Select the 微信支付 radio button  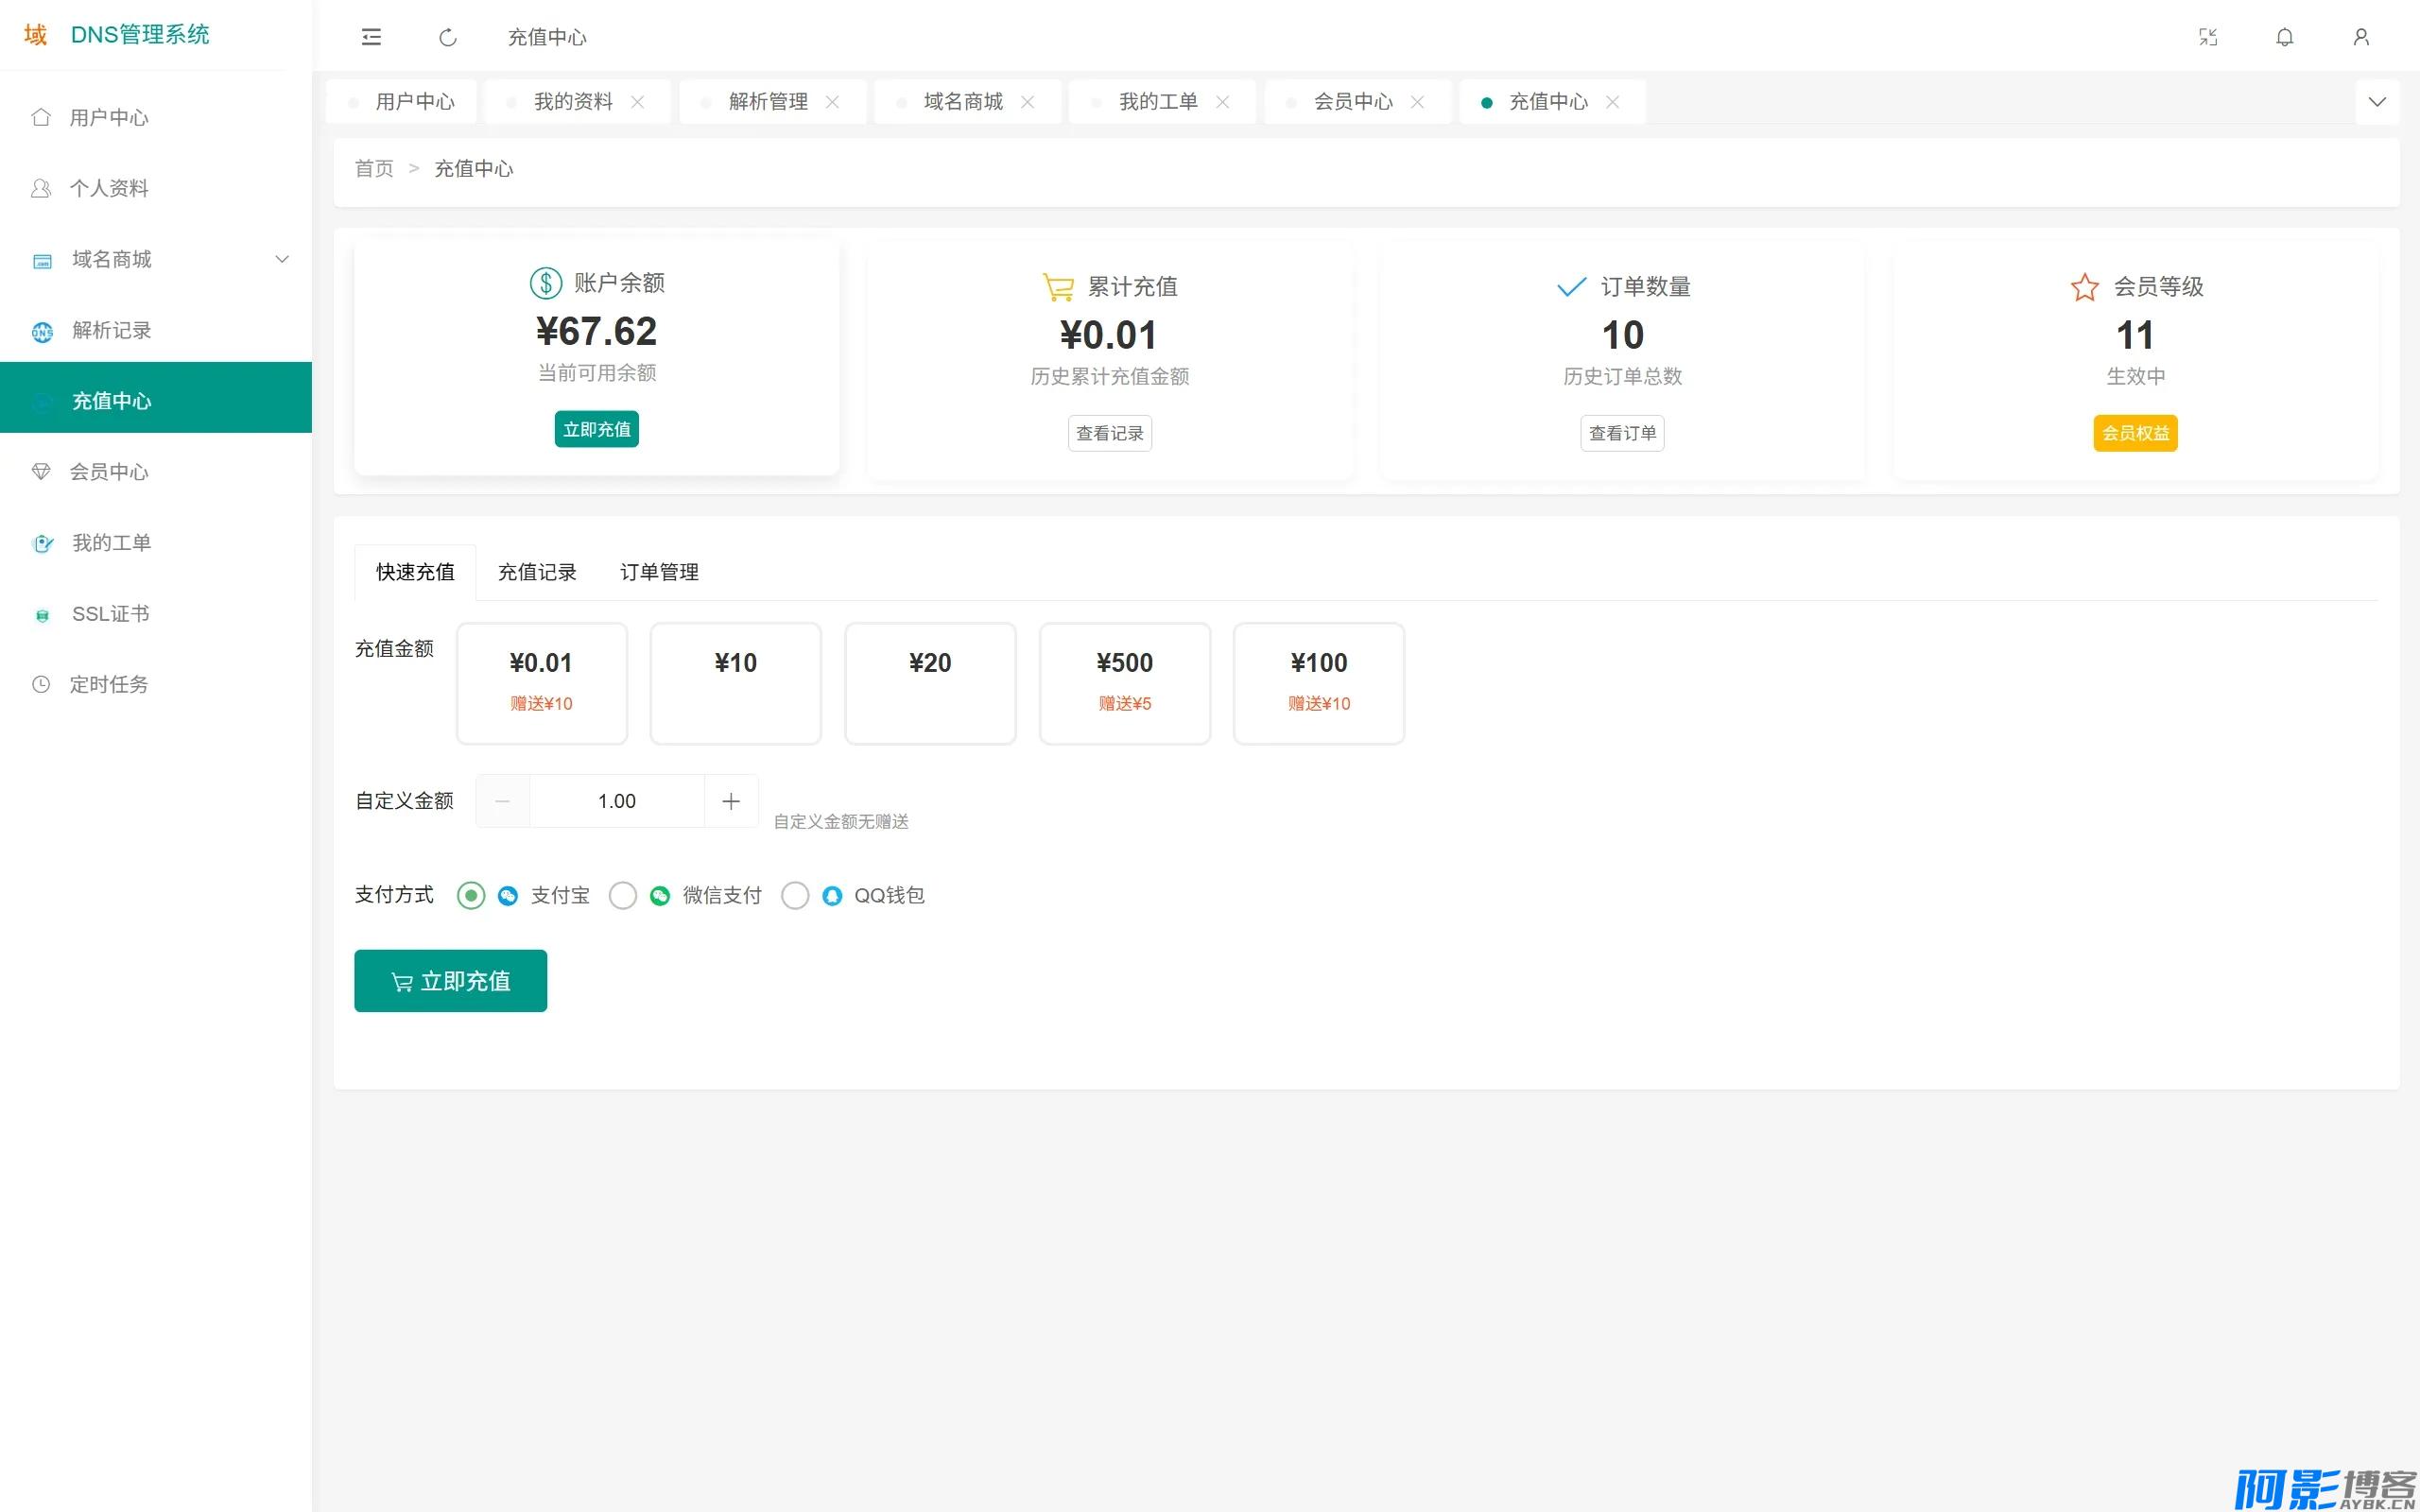623,895
